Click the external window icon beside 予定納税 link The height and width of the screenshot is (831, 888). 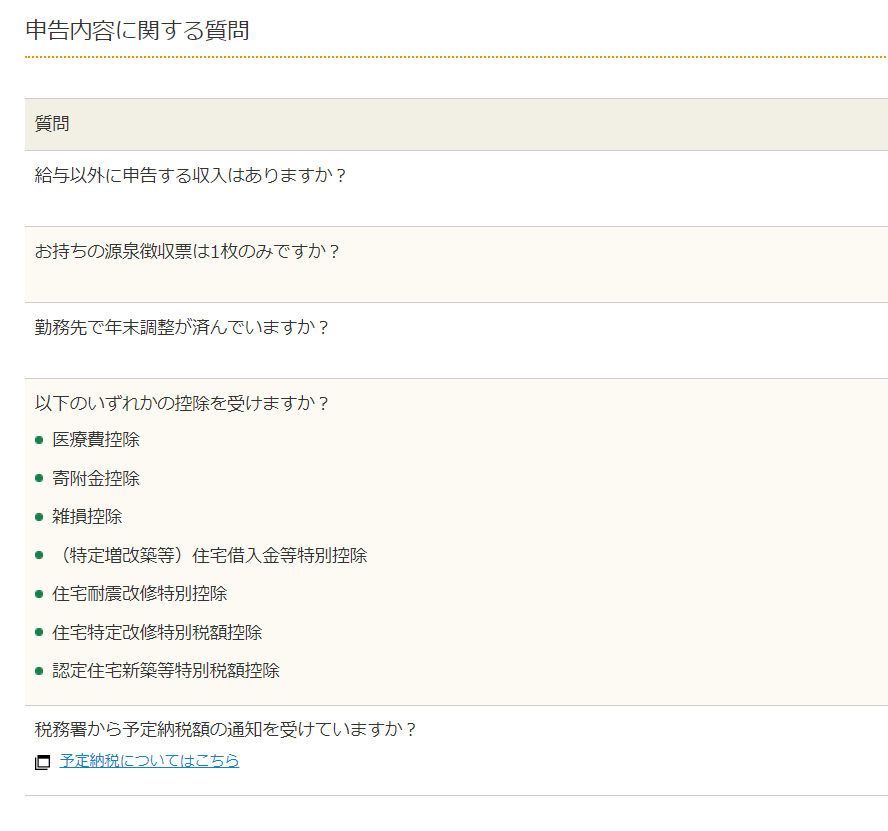click(x=42, y=762)
